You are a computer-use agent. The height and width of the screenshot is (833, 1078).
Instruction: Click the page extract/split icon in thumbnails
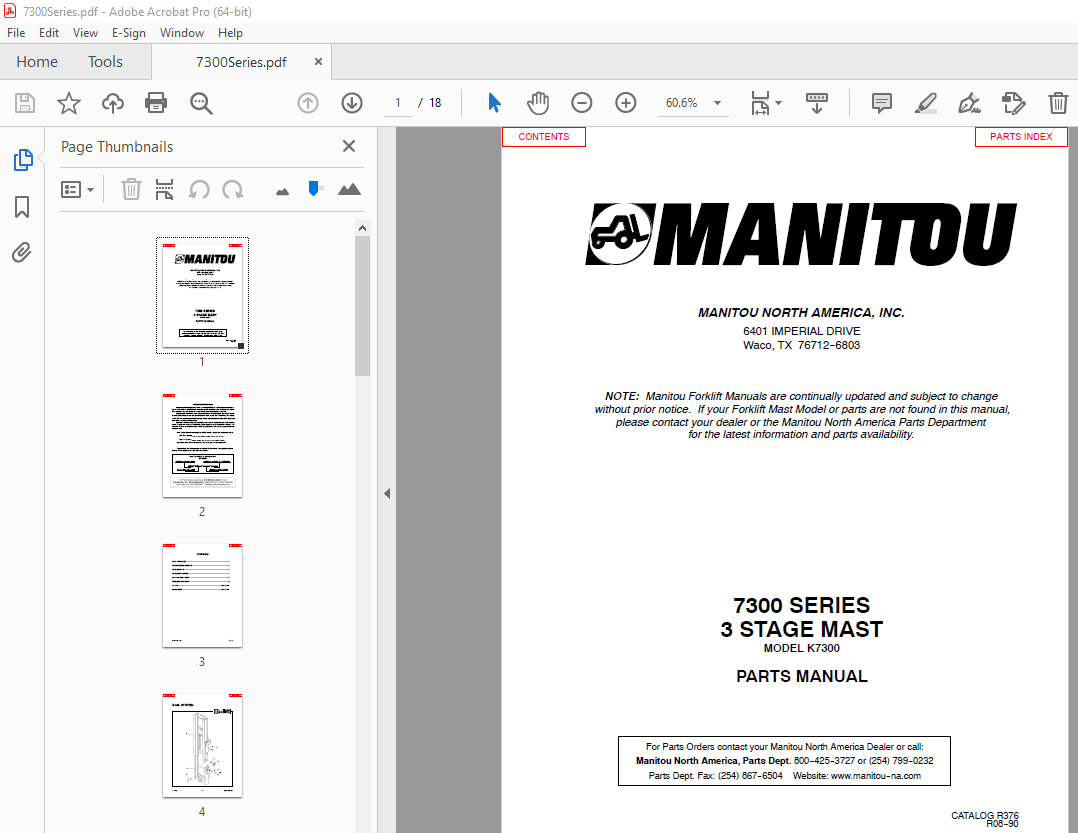coord(164,189)
